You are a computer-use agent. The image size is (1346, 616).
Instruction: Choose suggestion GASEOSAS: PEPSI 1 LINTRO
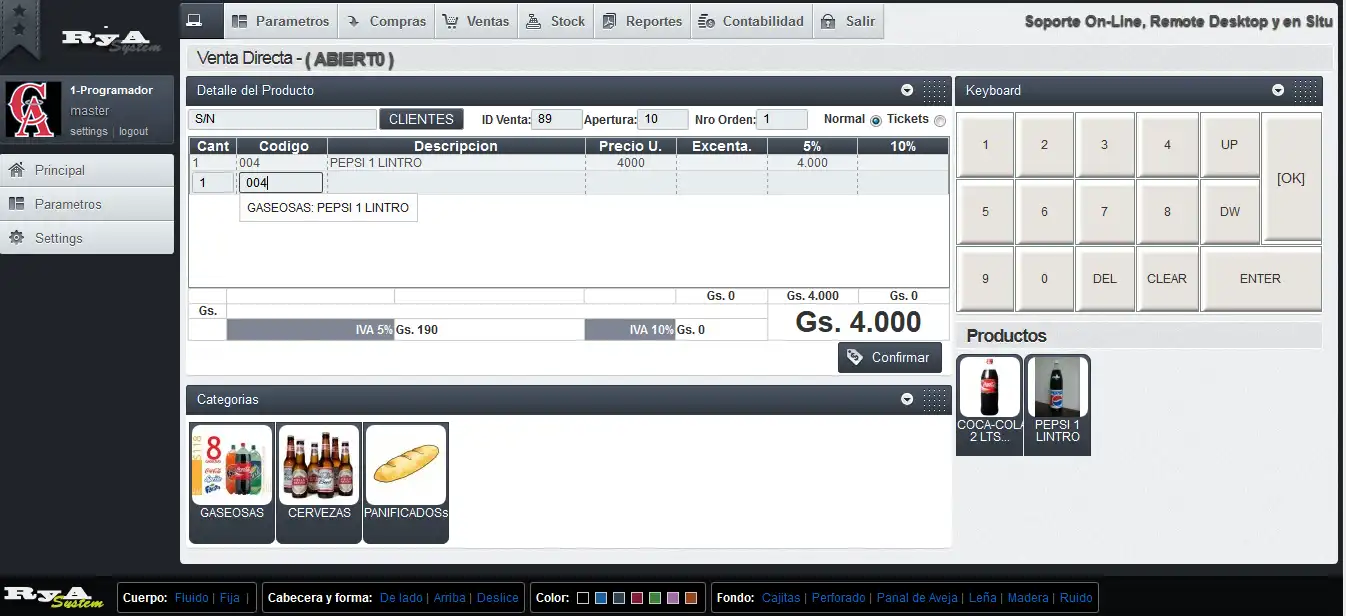point(328,208)
